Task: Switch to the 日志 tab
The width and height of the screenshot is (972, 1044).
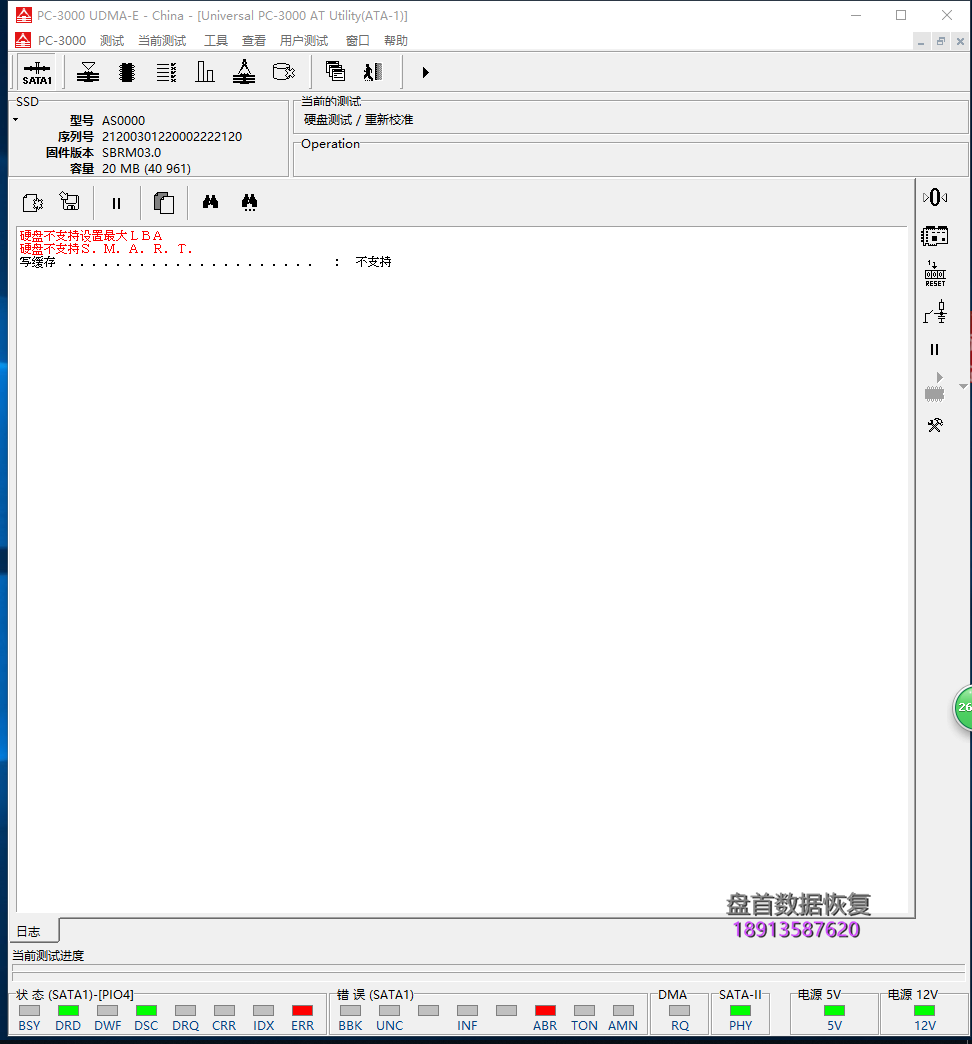Action: click(x=29, y=931)
